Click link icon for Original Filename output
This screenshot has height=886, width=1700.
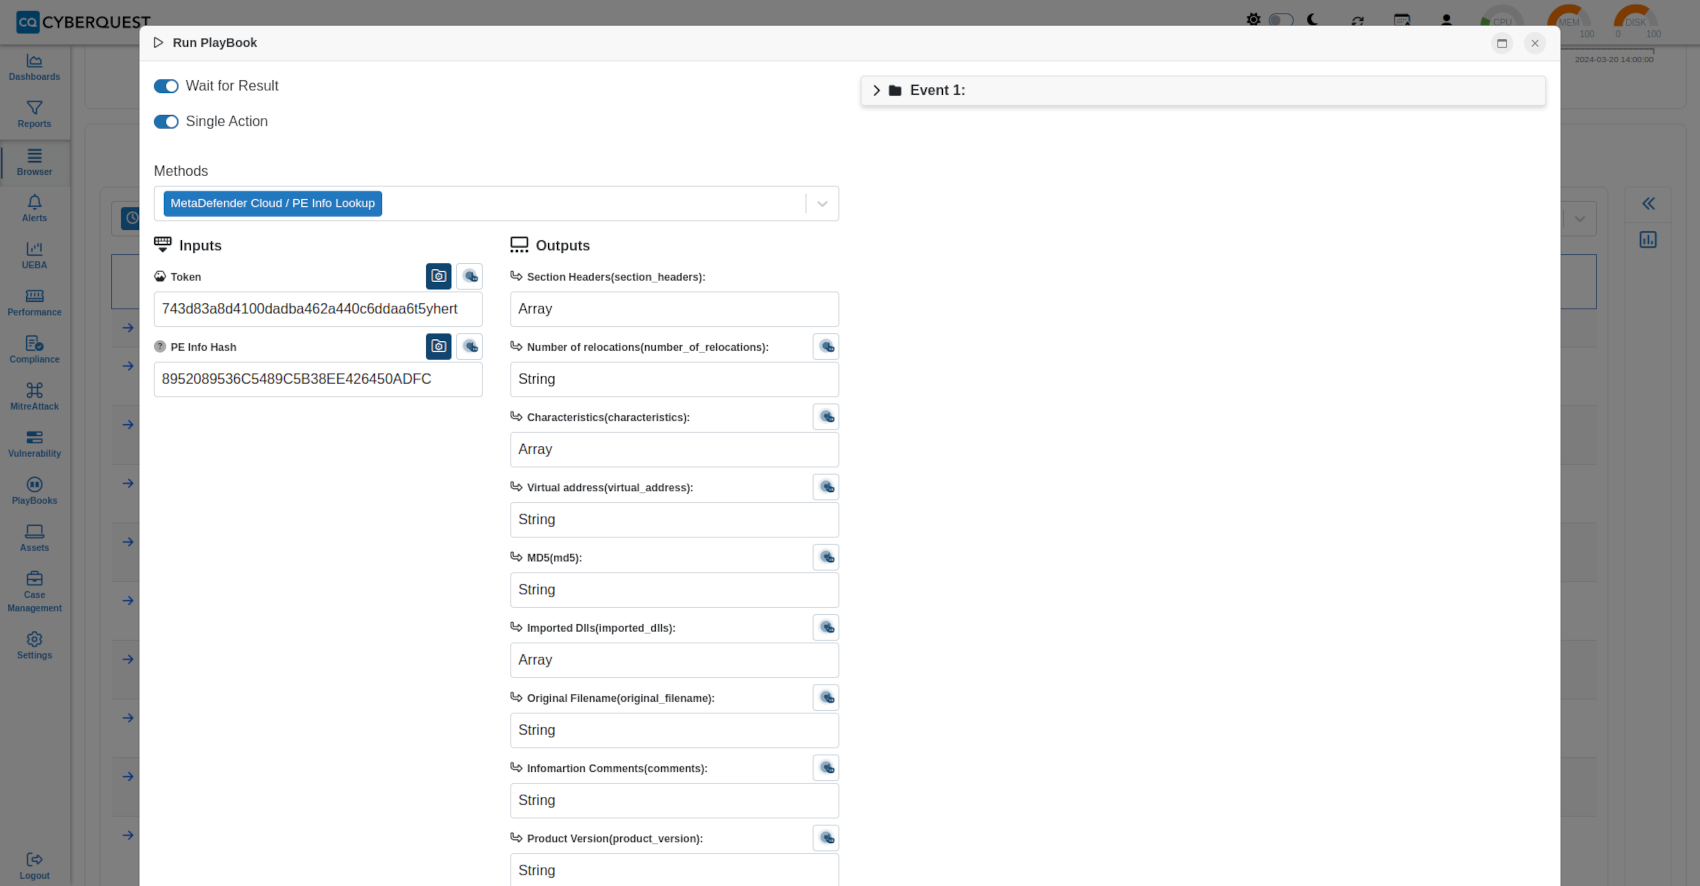coord(826,697)
